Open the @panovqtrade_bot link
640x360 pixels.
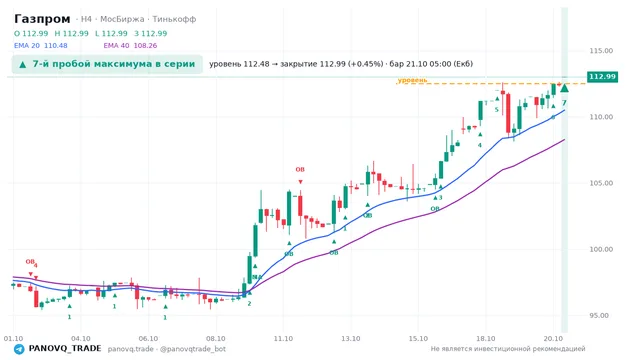coord(193,349)
